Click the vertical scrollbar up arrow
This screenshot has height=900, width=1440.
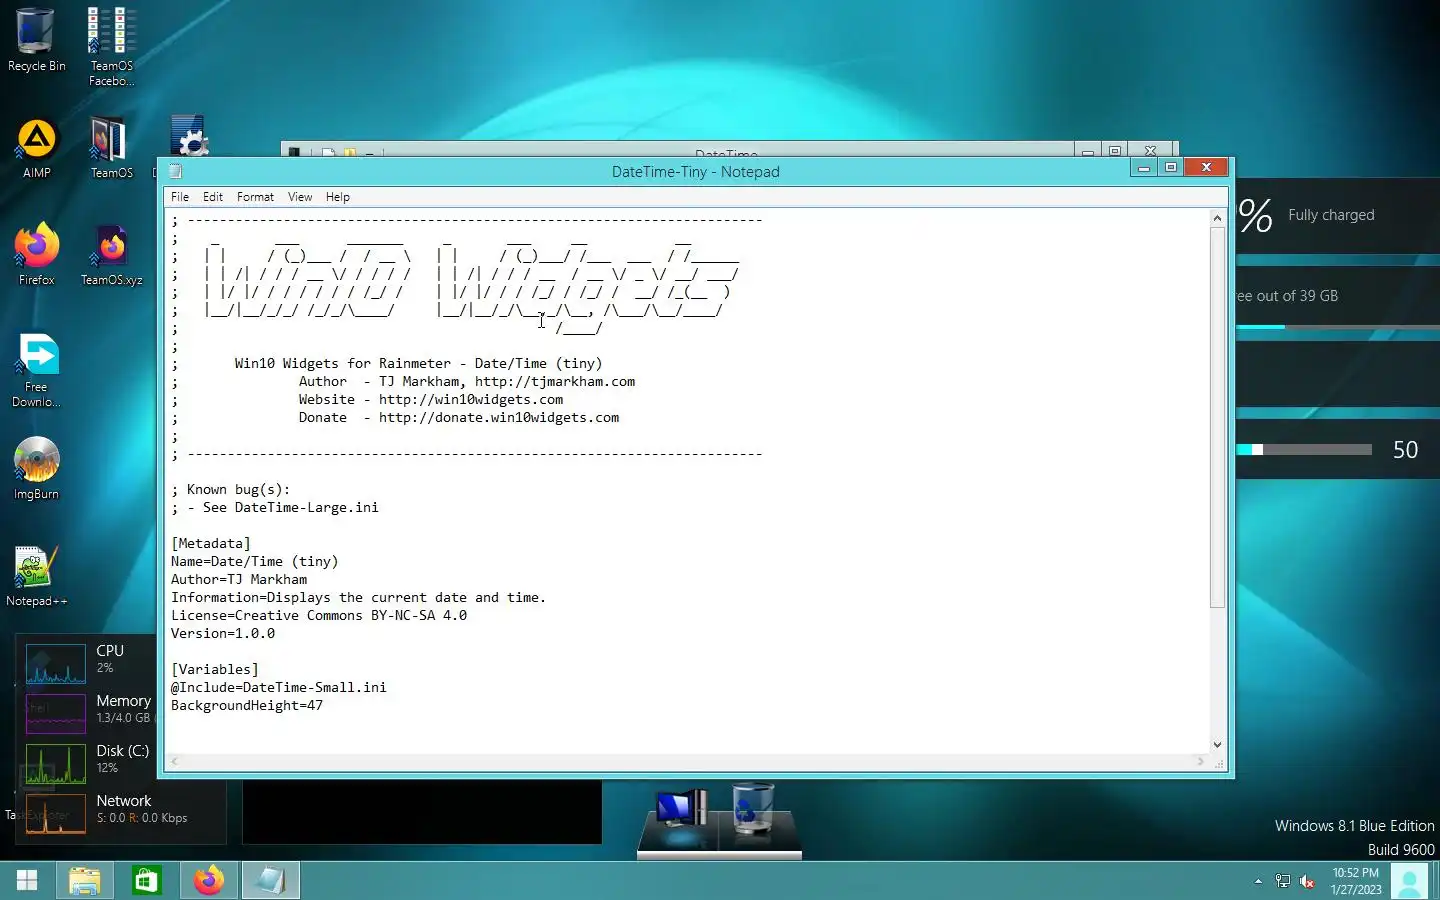1217,218
